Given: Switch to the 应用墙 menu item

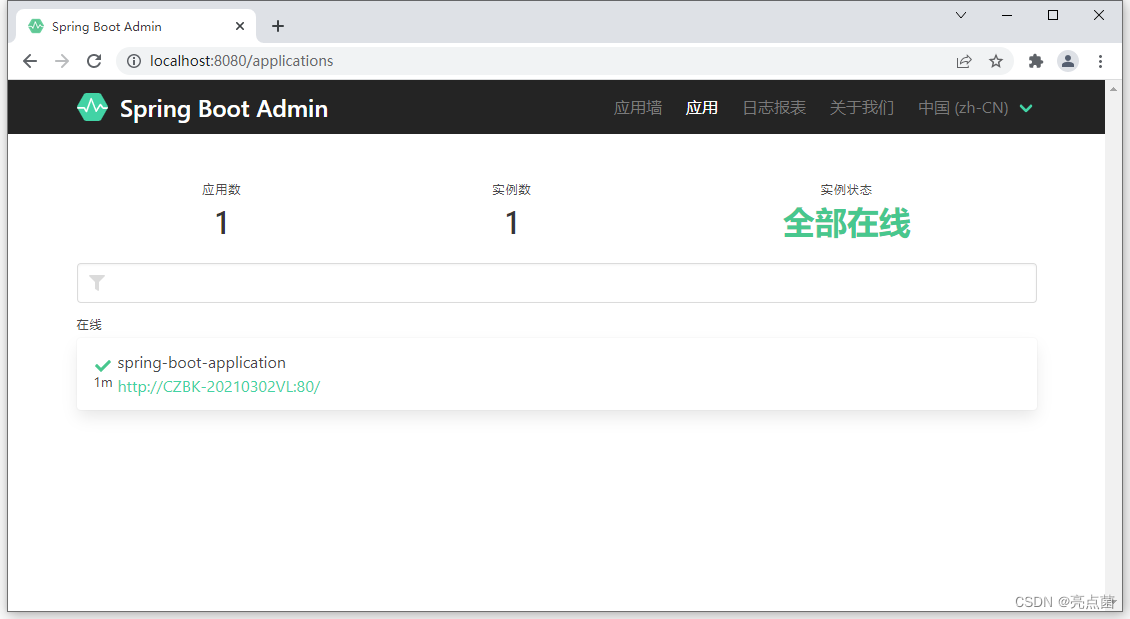Looking at the screenshot, I should pyautogui.click(x=637, y=107).
